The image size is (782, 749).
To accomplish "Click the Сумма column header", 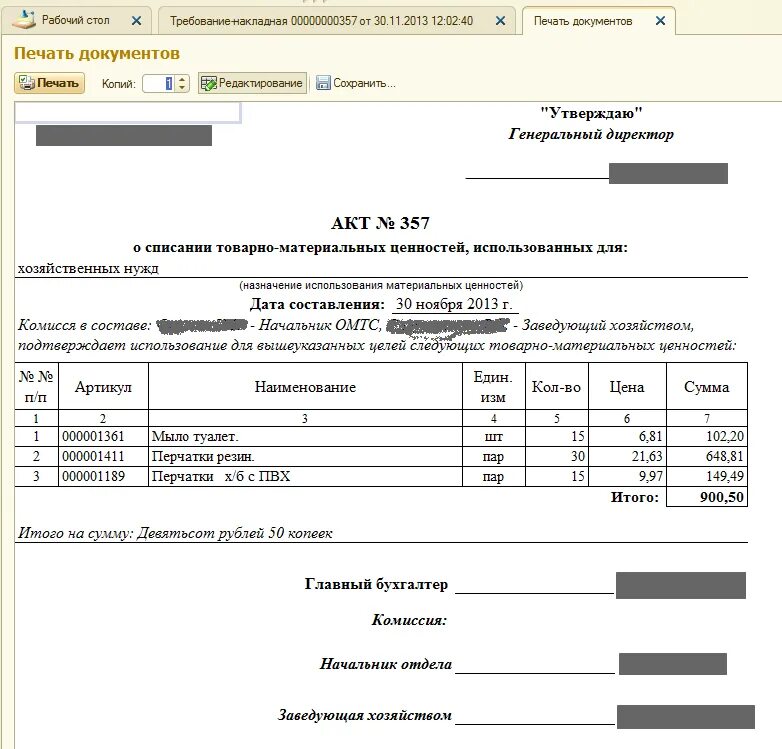I will [707, 386].
